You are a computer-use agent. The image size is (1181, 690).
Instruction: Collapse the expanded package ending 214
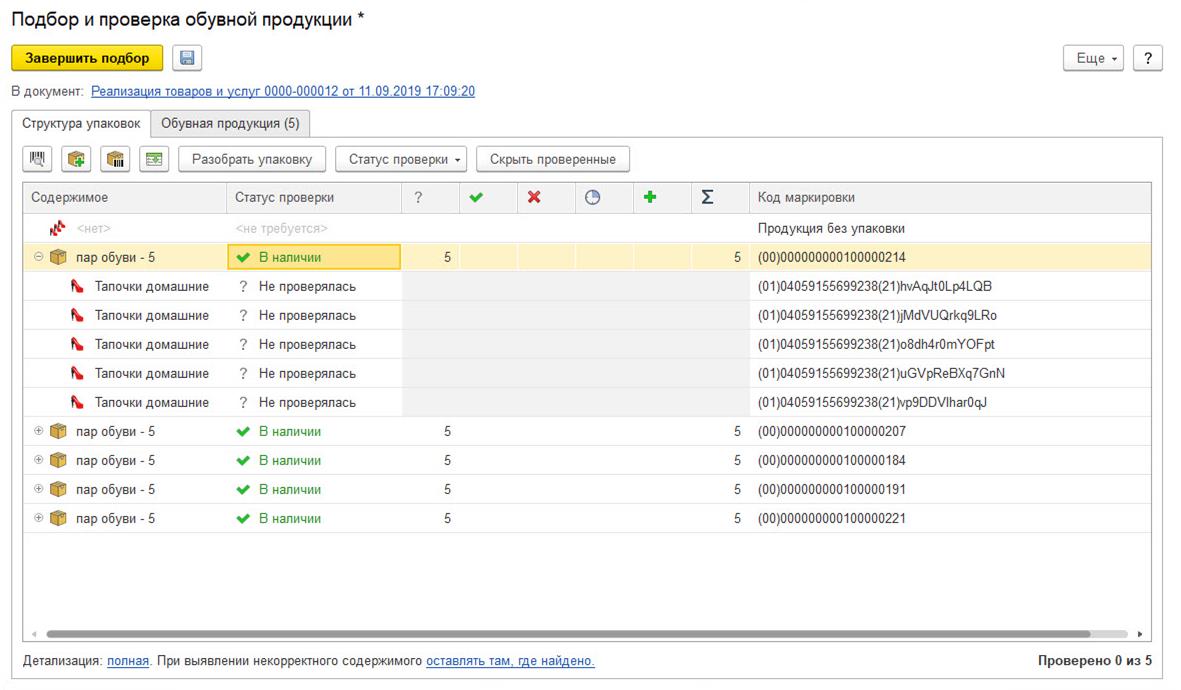(x=39, y=257)
